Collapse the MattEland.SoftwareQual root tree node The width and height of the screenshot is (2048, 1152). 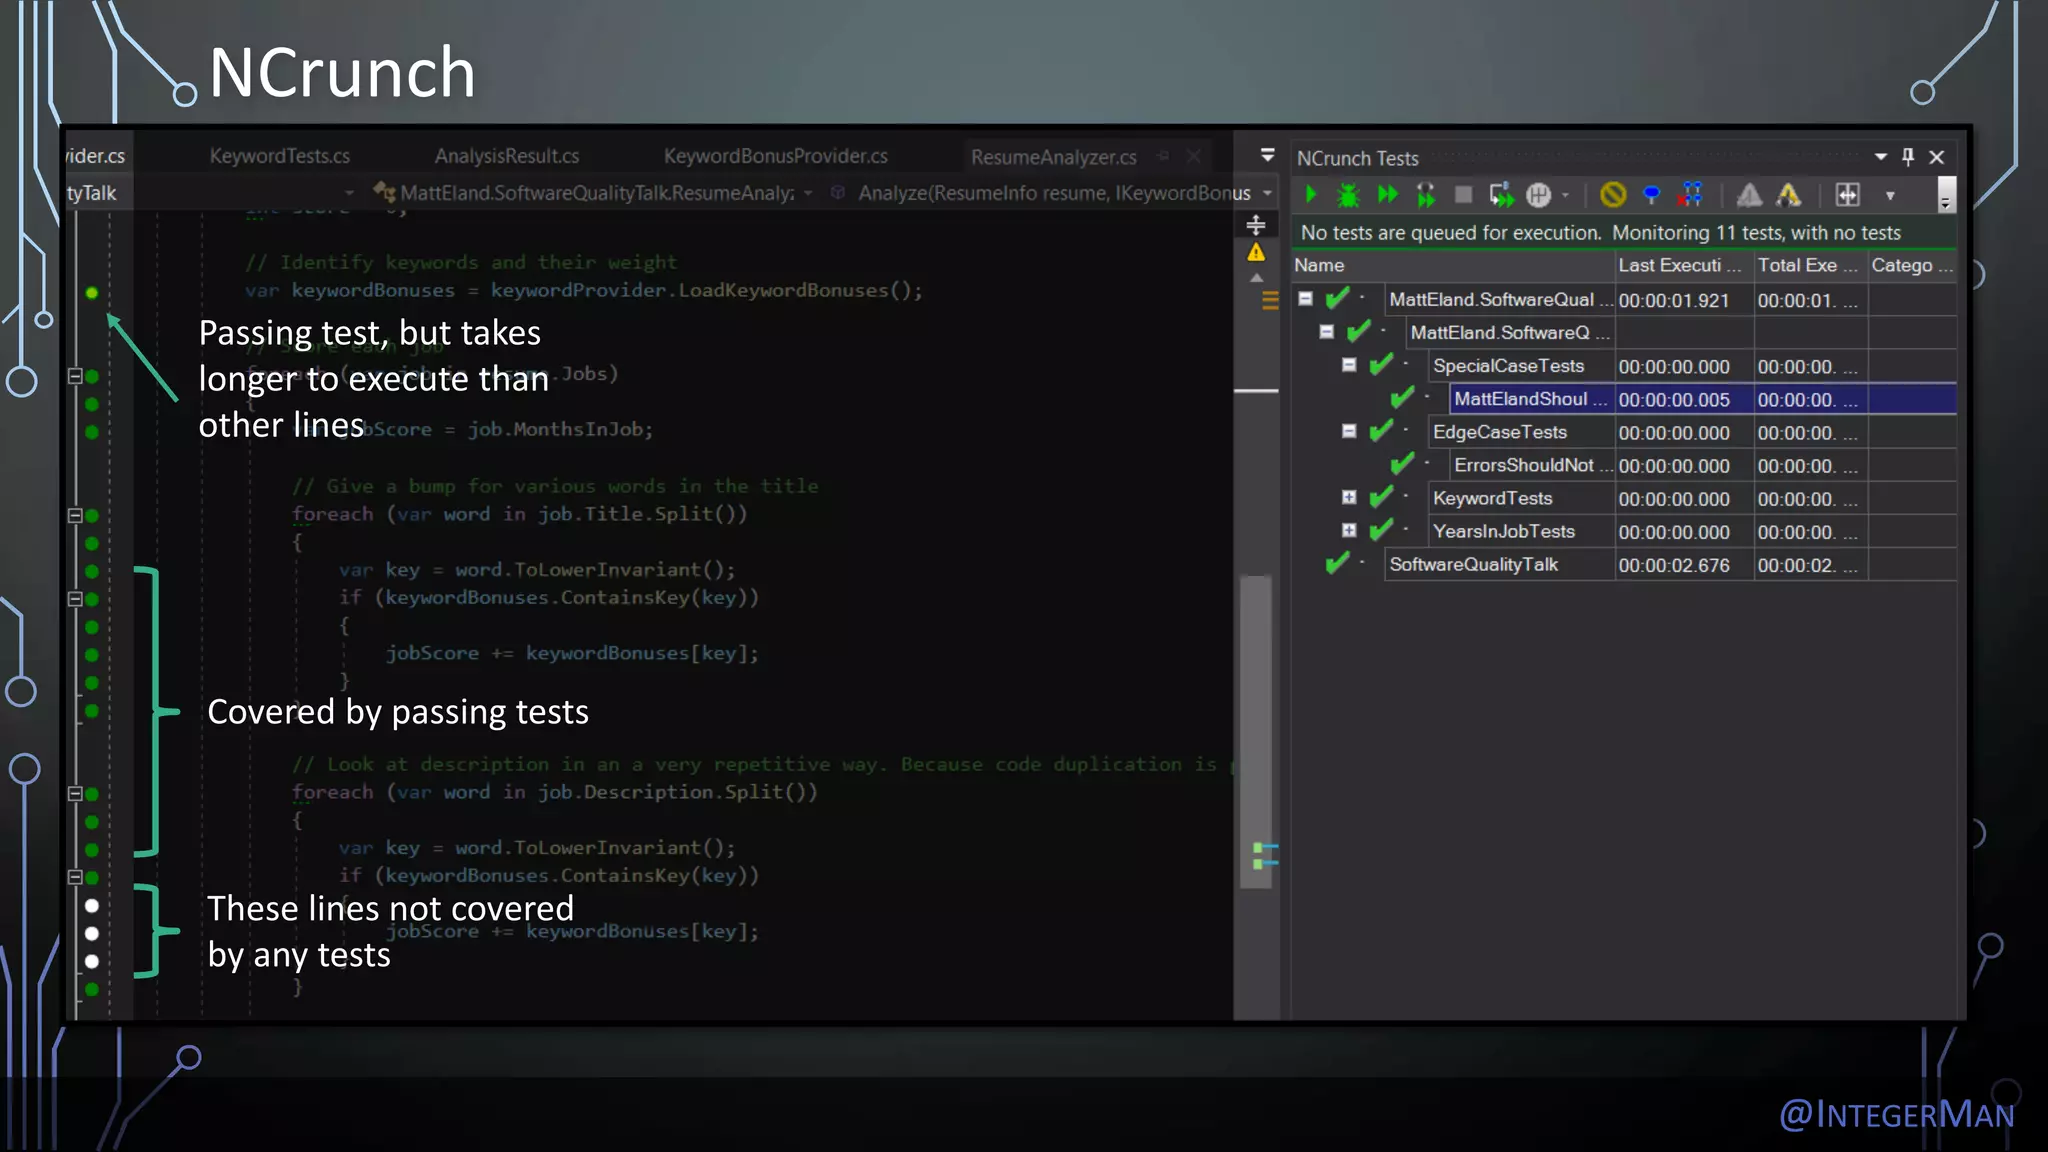coord(1305,299)
